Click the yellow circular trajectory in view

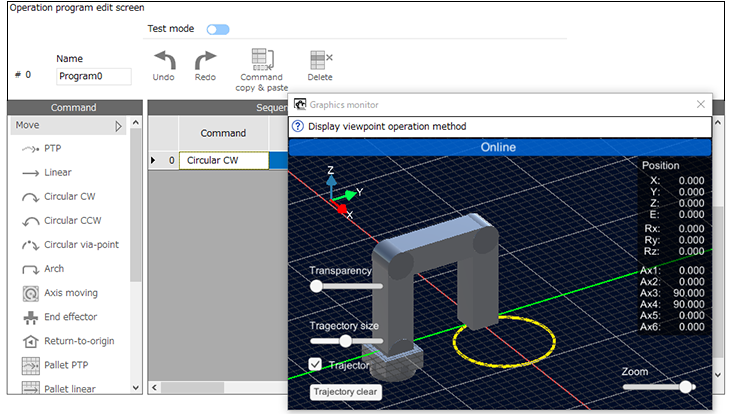click(504, 342)
